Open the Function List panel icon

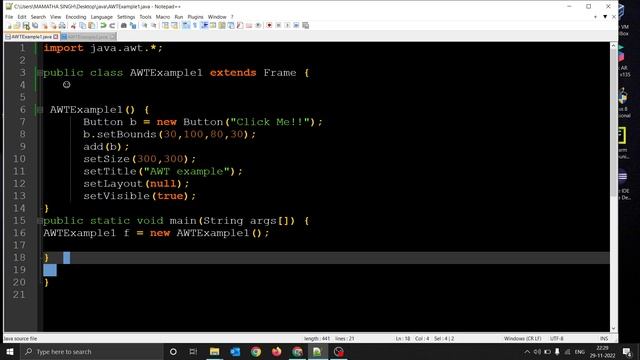point(240,25)
